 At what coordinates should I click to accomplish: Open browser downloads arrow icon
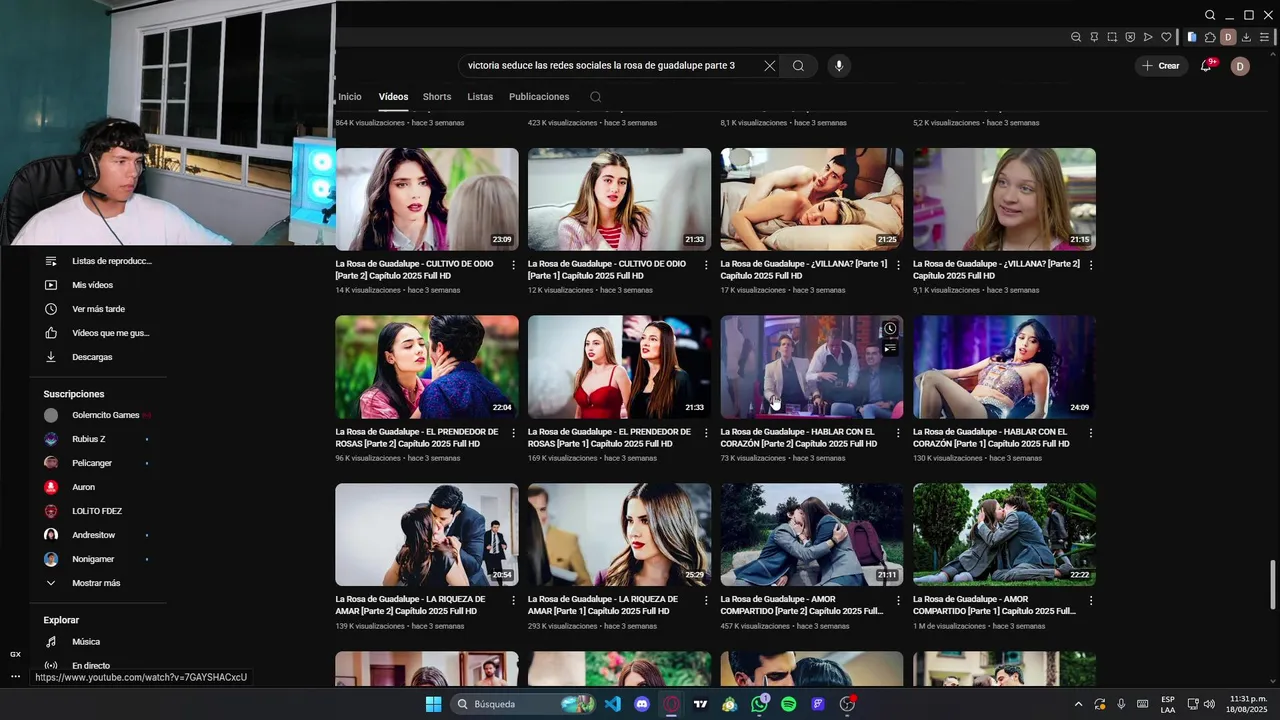(x=1246, y=37)
